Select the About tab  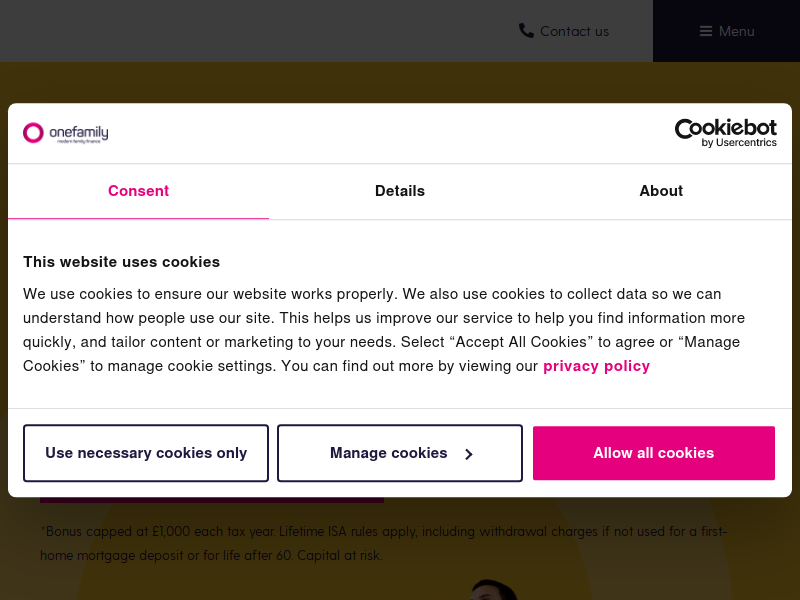[x=661, y=191]
